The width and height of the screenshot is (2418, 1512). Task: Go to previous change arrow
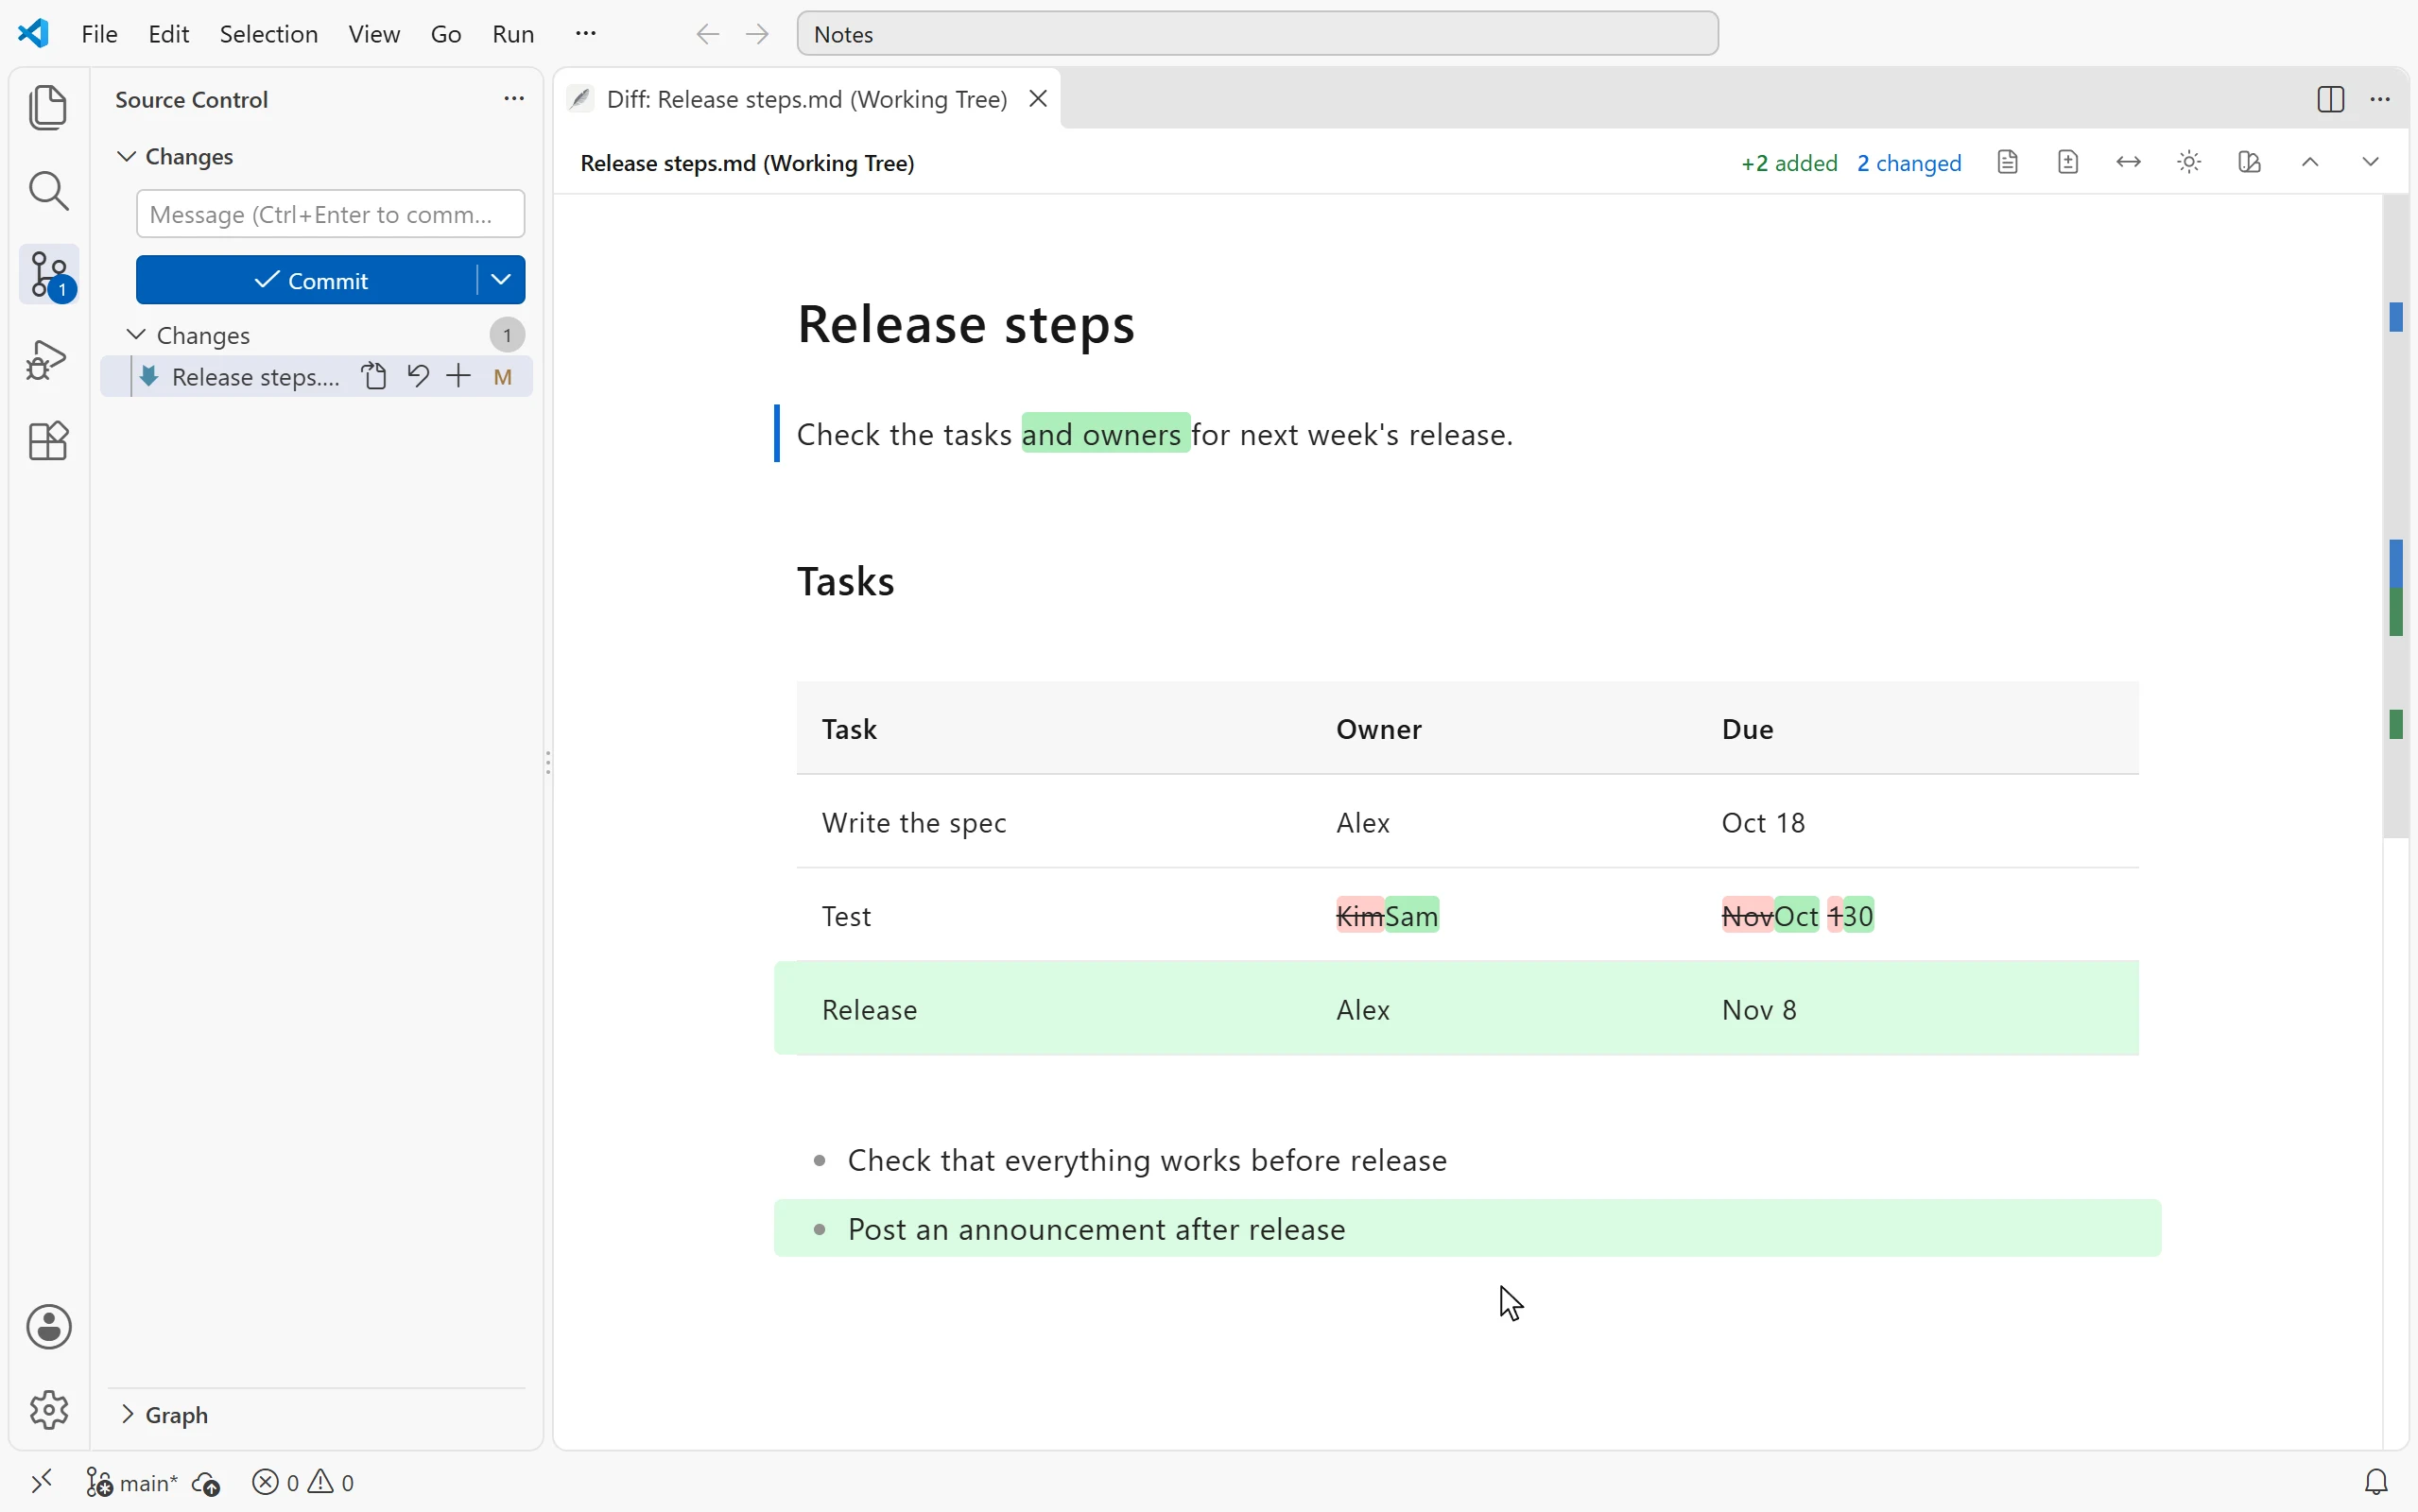coord(2310,162)
